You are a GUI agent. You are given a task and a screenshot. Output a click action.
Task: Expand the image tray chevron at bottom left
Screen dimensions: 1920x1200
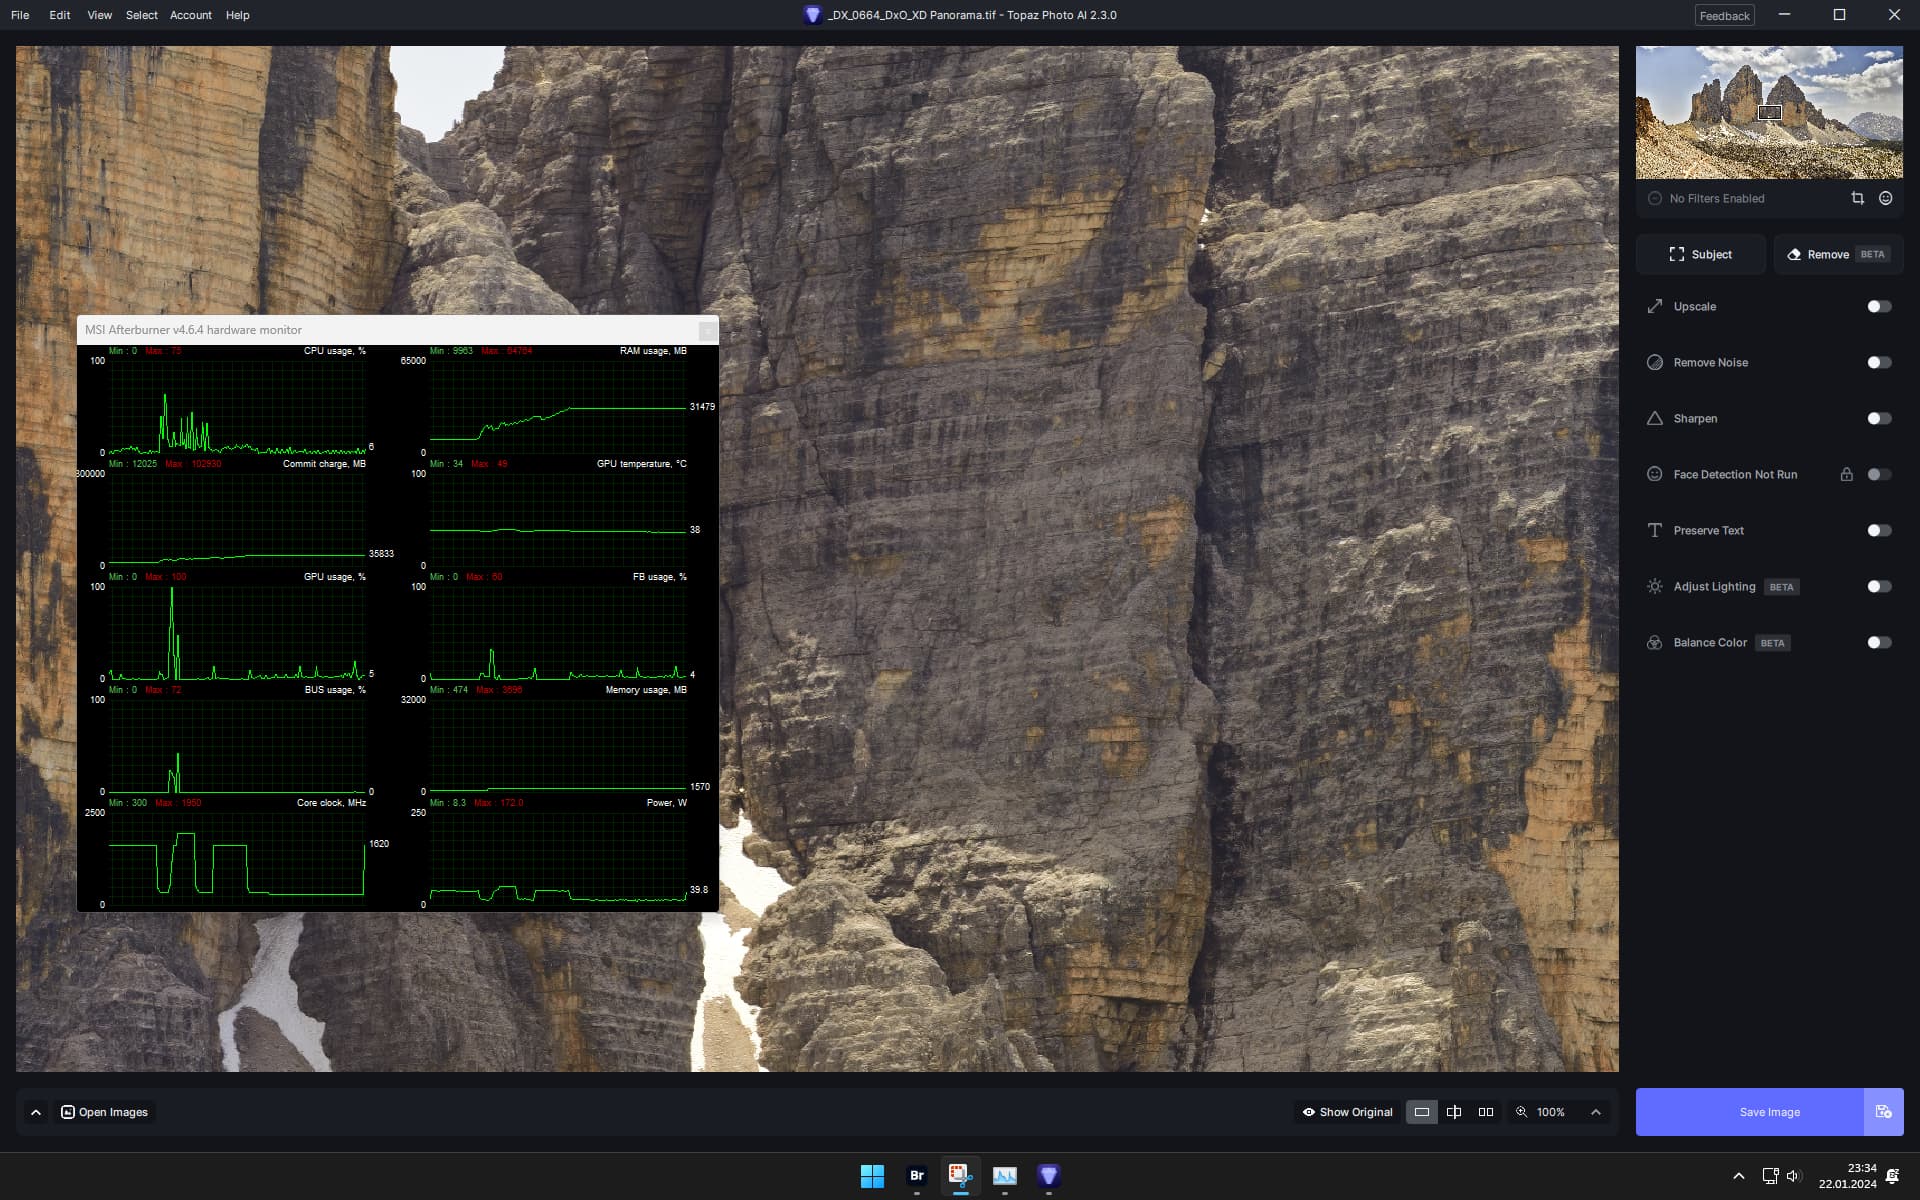click(36, 1112)
